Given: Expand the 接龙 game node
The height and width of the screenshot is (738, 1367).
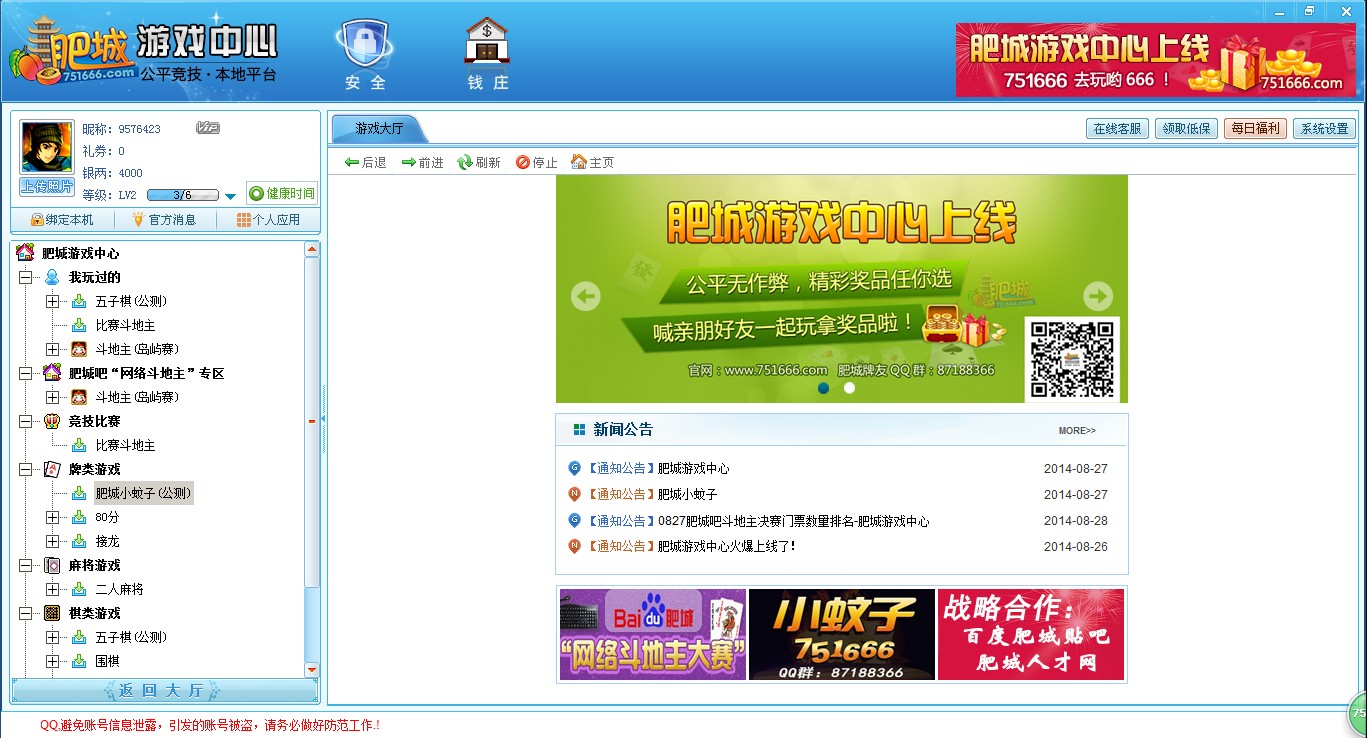Looking at the screenshot, I should point(53,541).
